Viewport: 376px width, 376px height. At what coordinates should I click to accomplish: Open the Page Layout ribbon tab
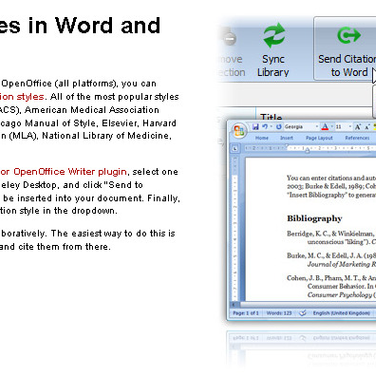[x=319, y=138]
